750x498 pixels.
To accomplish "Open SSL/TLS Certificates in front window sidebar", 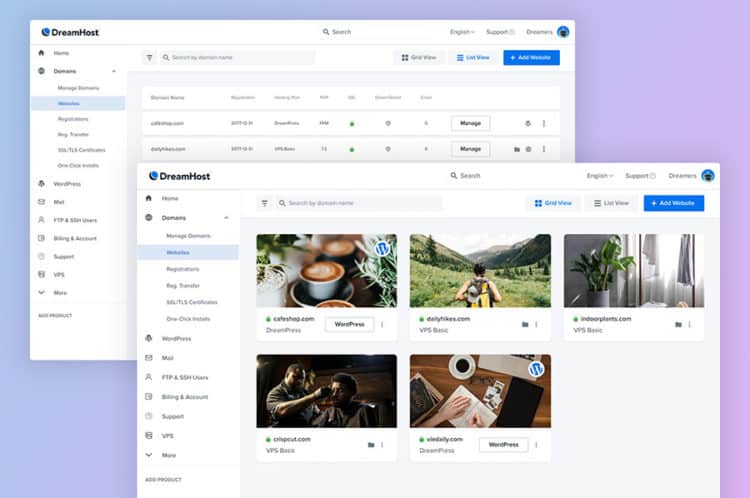I will [192, 302].
